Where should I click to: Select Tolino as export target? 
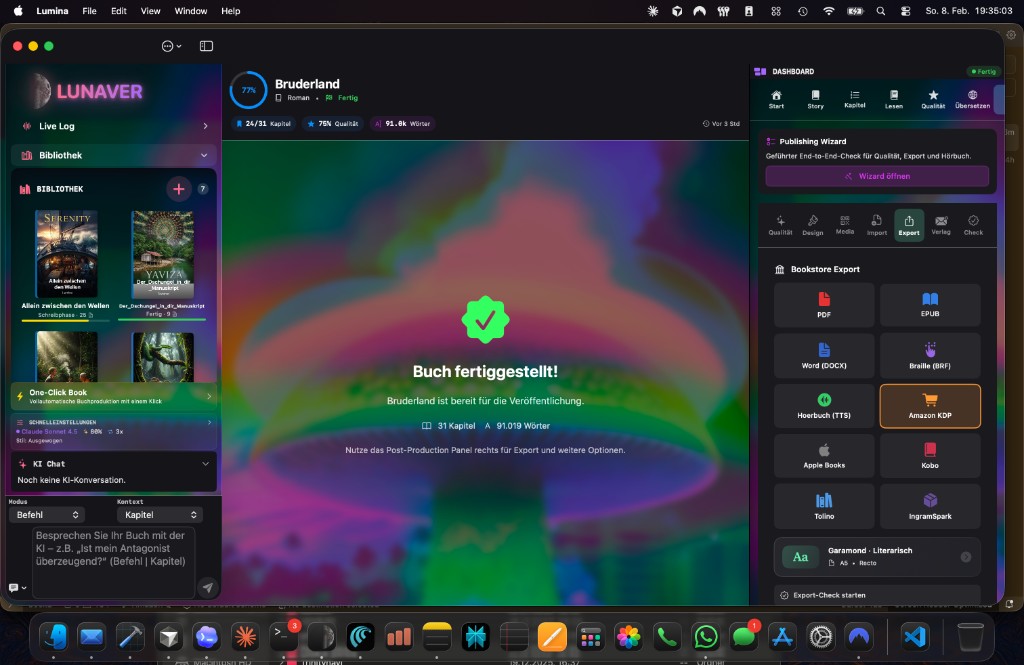[x=823, y=506]
